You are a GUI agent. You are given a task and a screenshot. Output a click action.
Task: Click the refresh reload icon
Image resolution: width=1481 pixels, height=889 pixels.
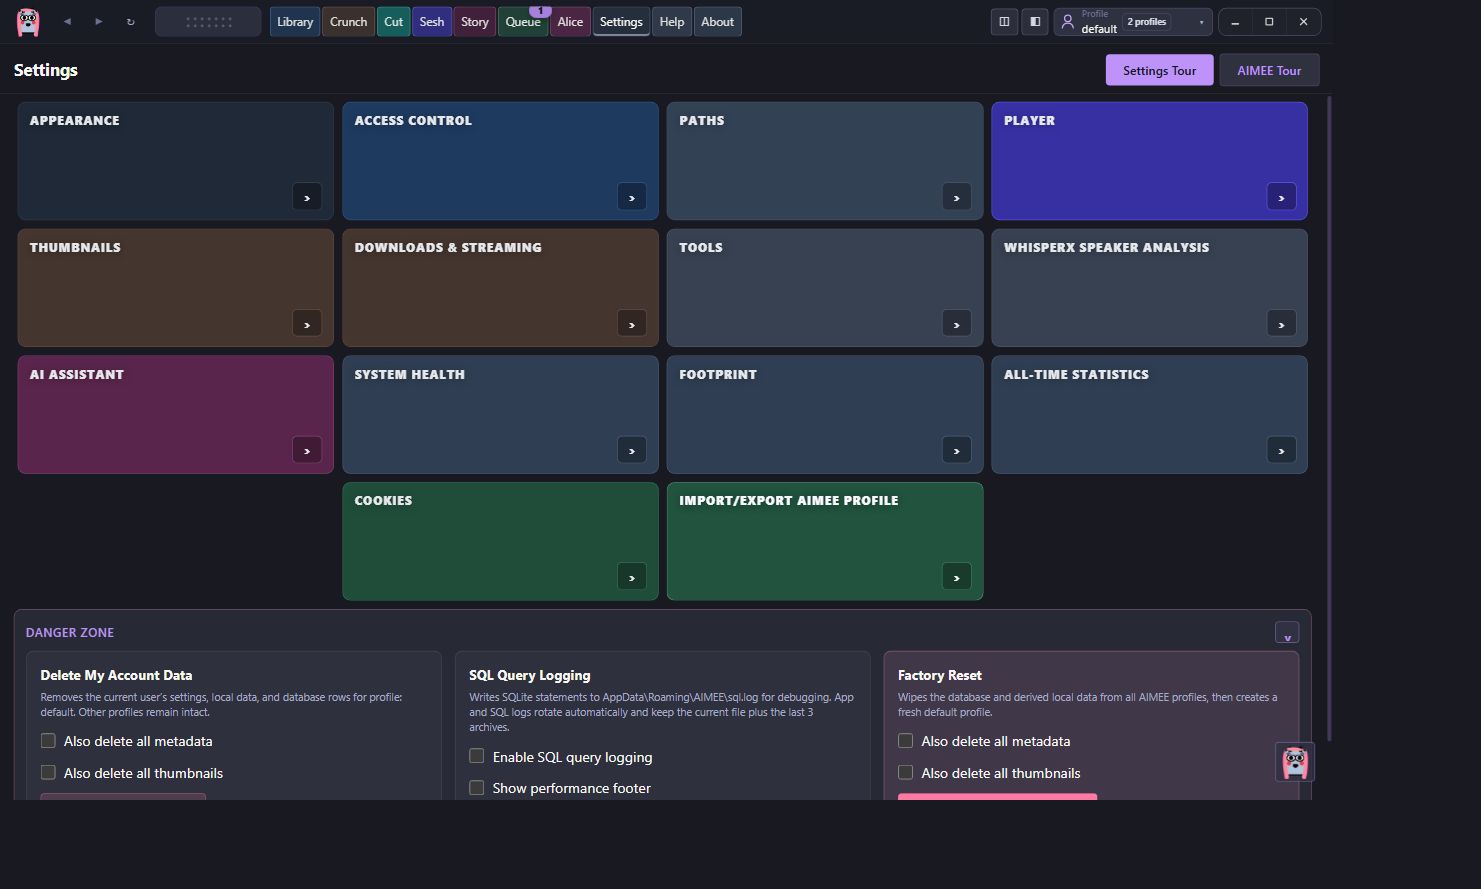[x=131, y=22]
